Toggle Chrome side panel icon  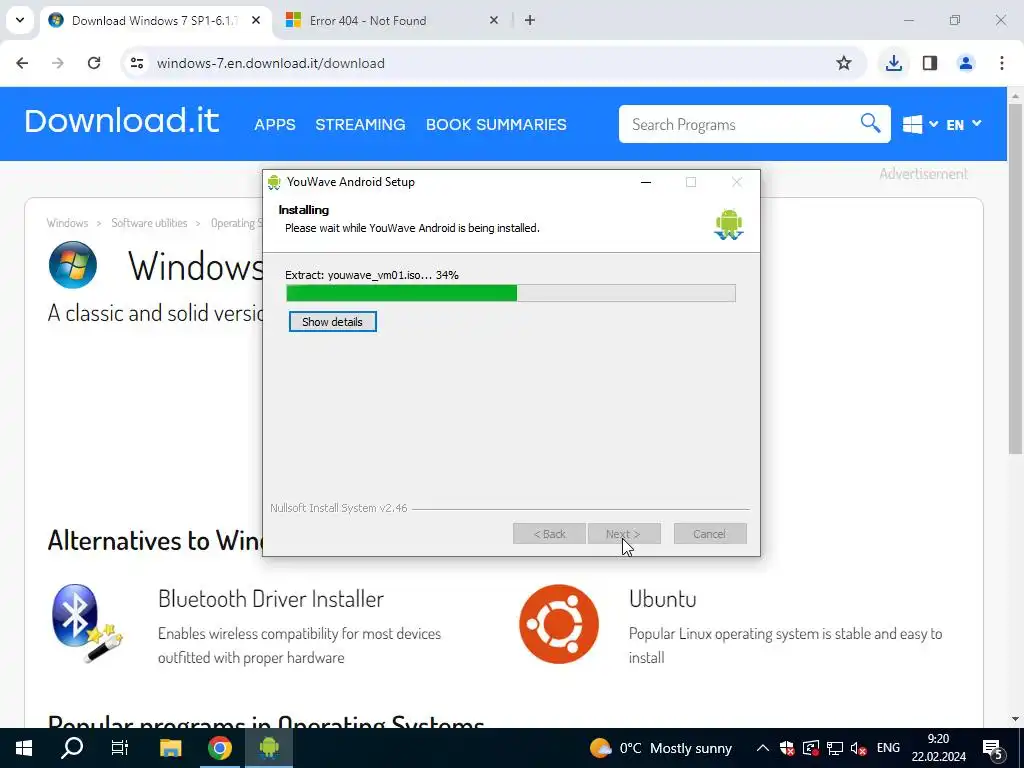[x=930, y=63]
